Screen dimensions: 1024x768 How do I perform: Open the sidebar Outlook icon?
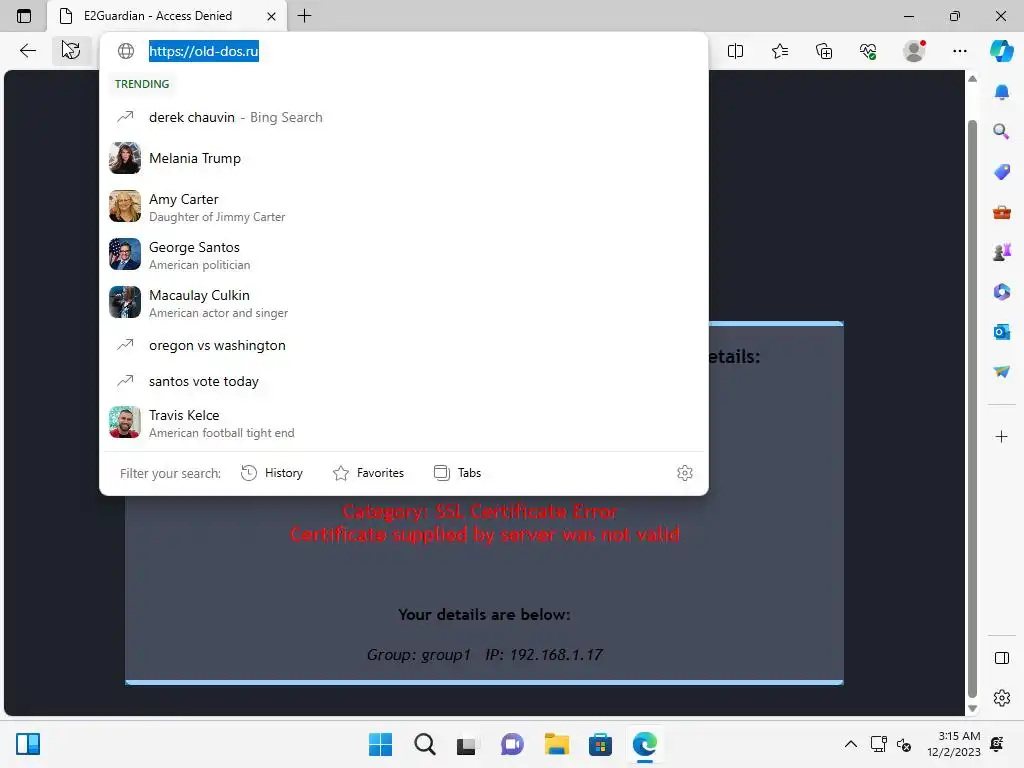[1002, 332]
